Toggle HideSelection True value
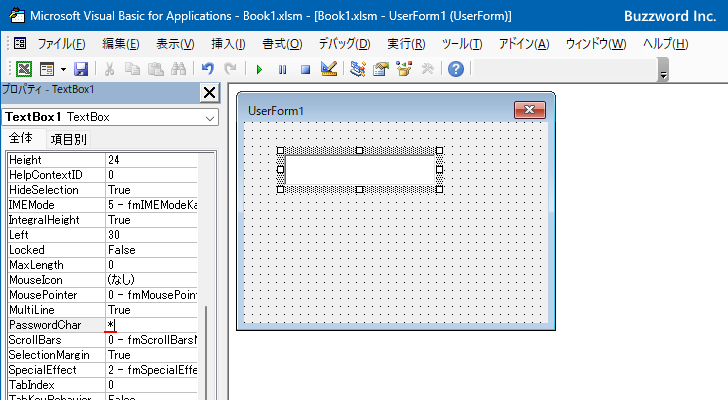This screenshot has width=728, height=400. pyautogui.click(x=151, y=190)
